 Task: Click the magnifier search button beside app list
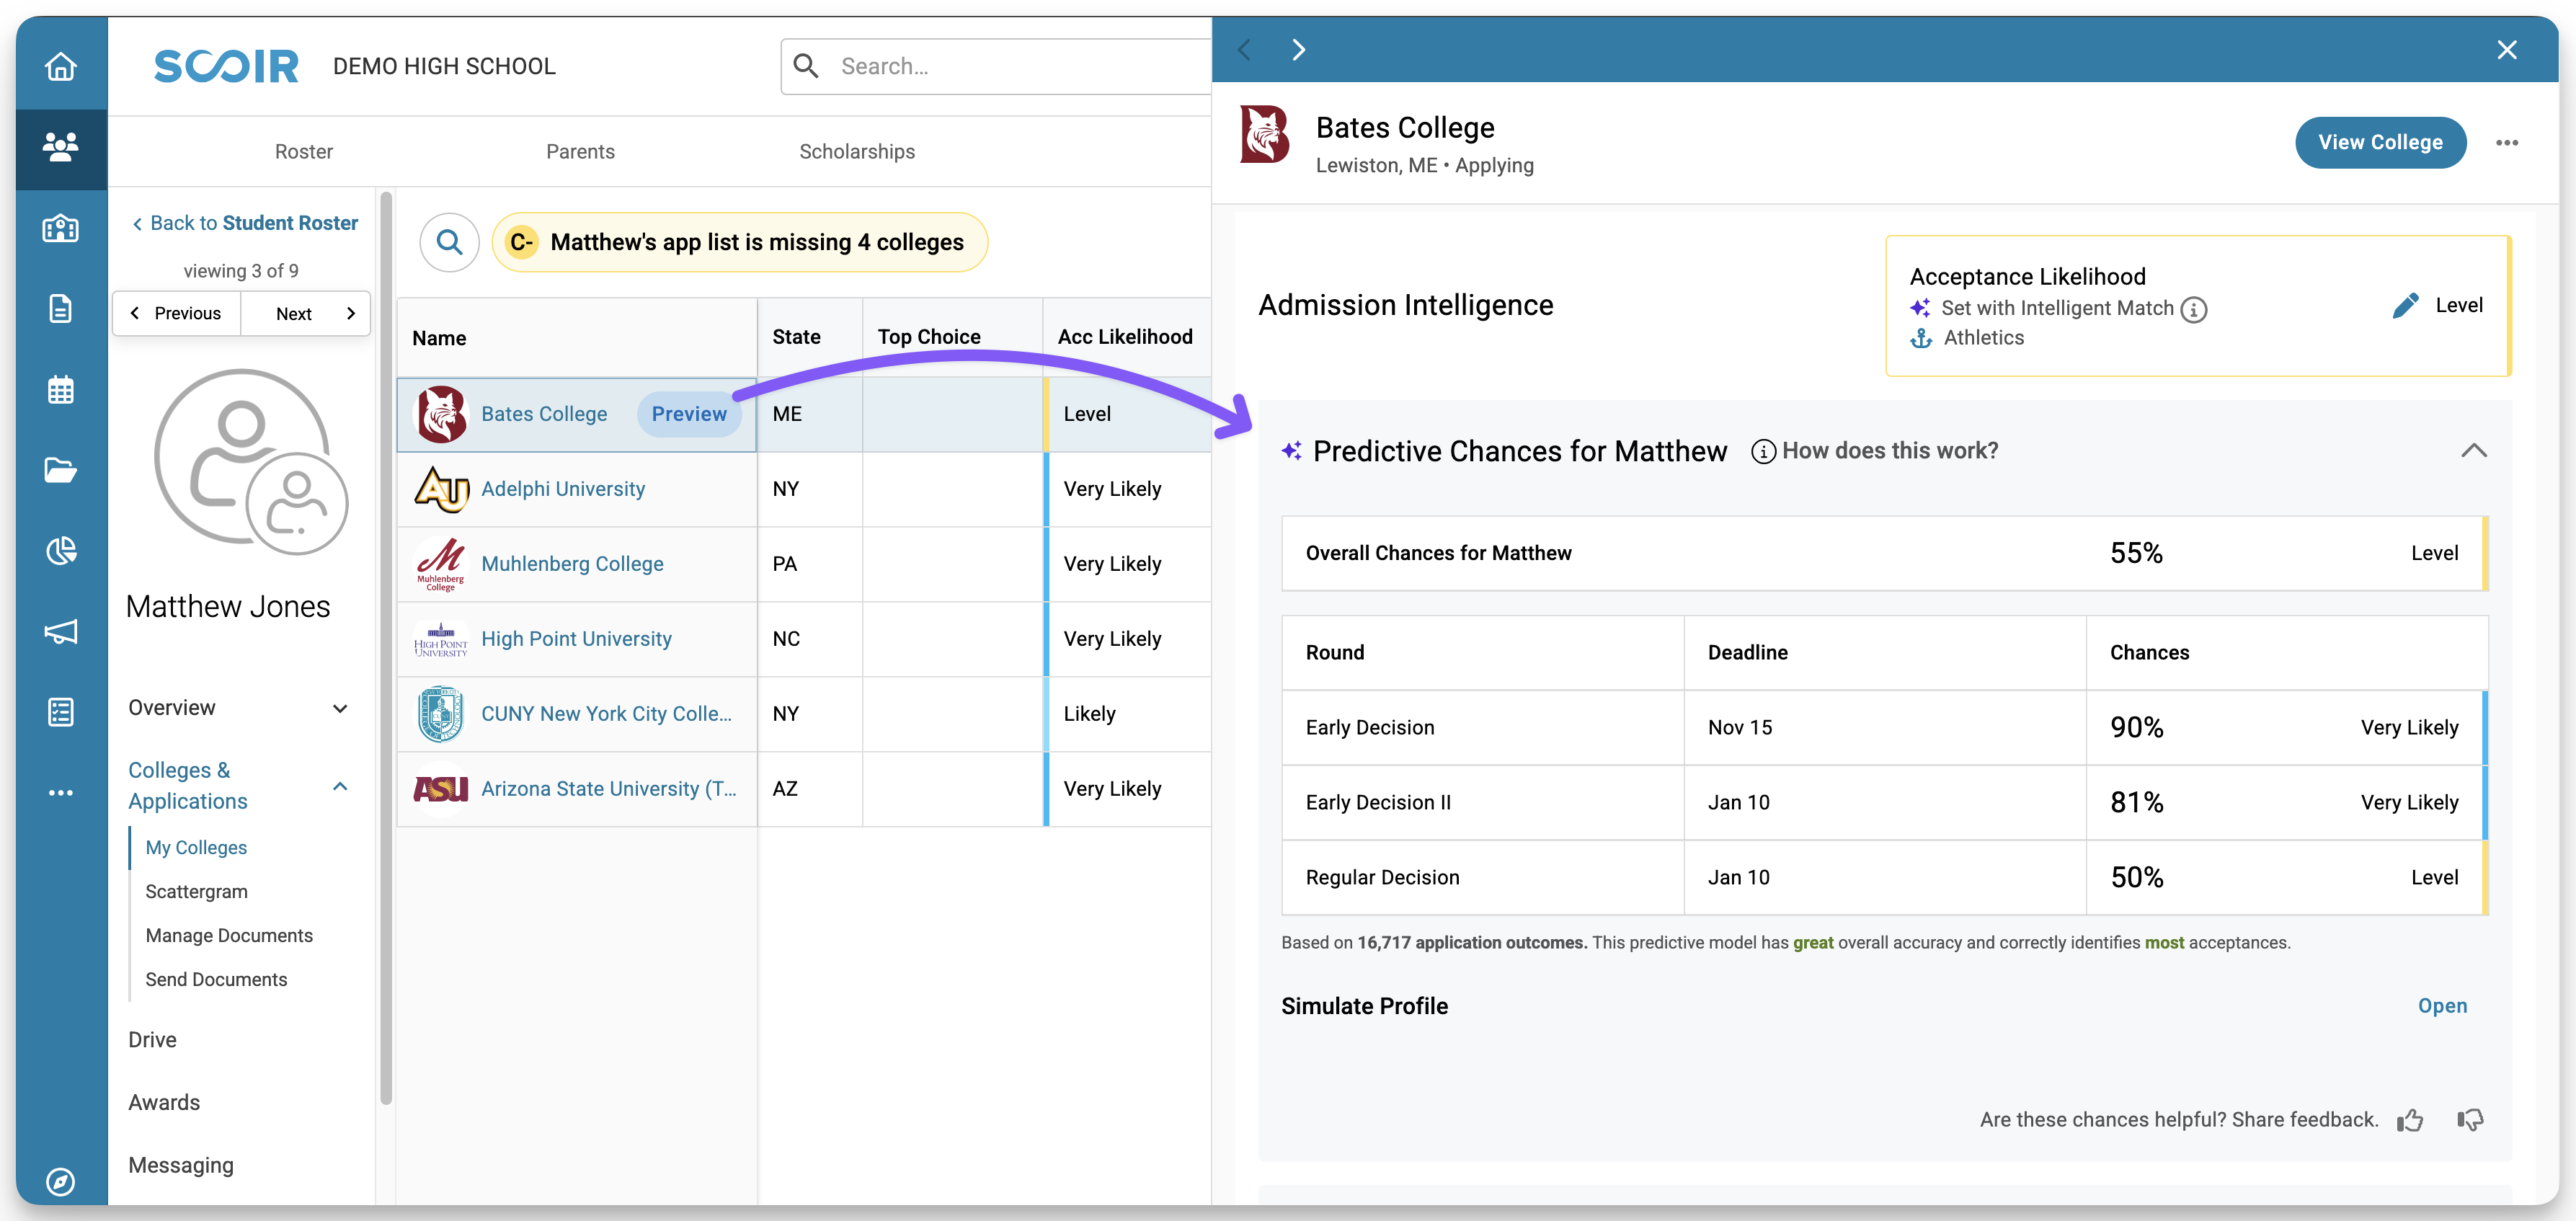point(450,242)
